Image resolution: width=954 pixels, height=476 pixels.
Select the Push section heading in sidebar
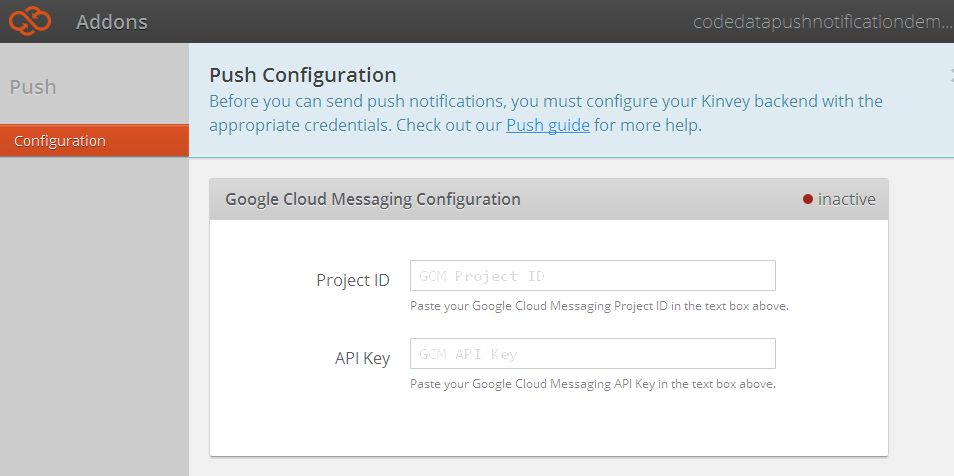coord(33,86)
